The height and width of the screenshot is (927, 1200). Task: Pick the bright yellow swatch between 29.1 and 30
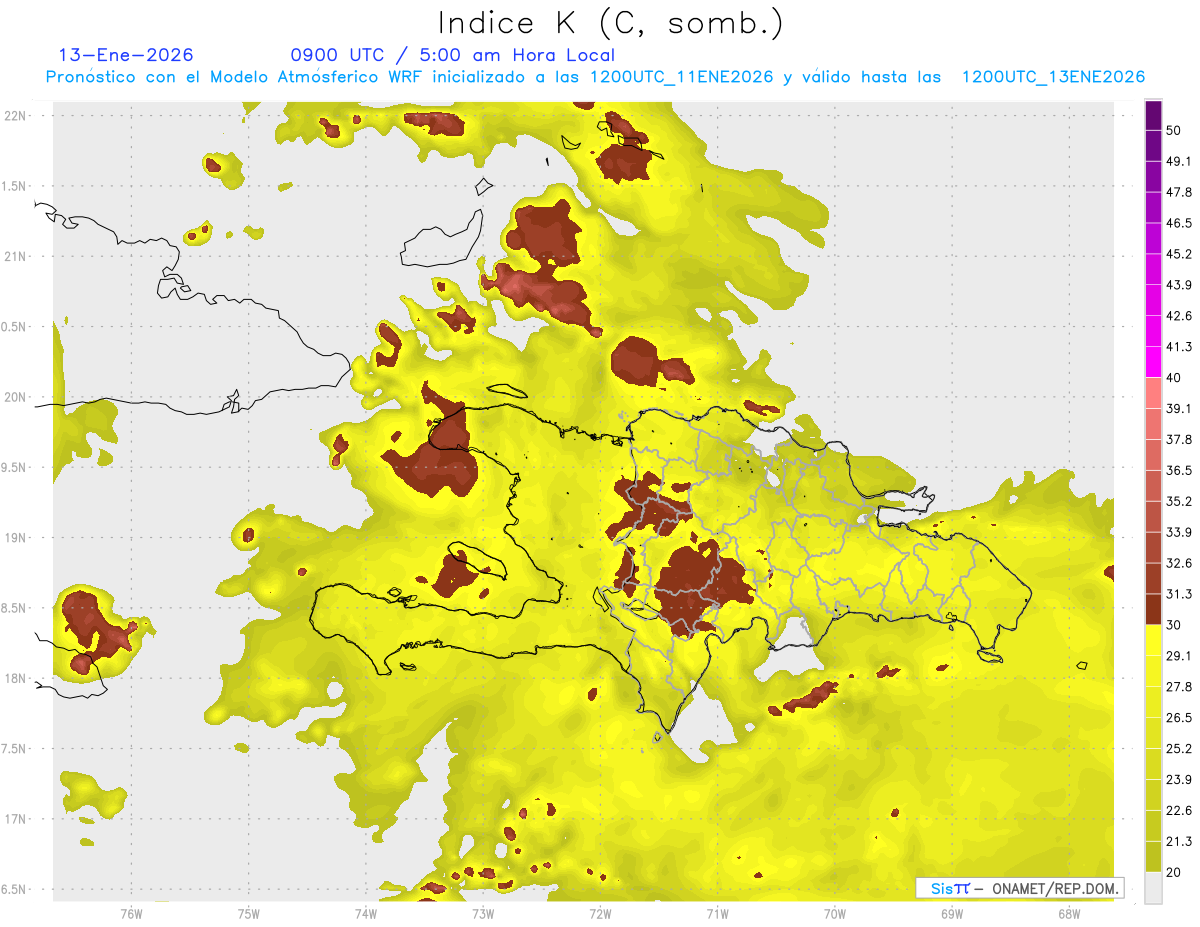point(1153,640)
